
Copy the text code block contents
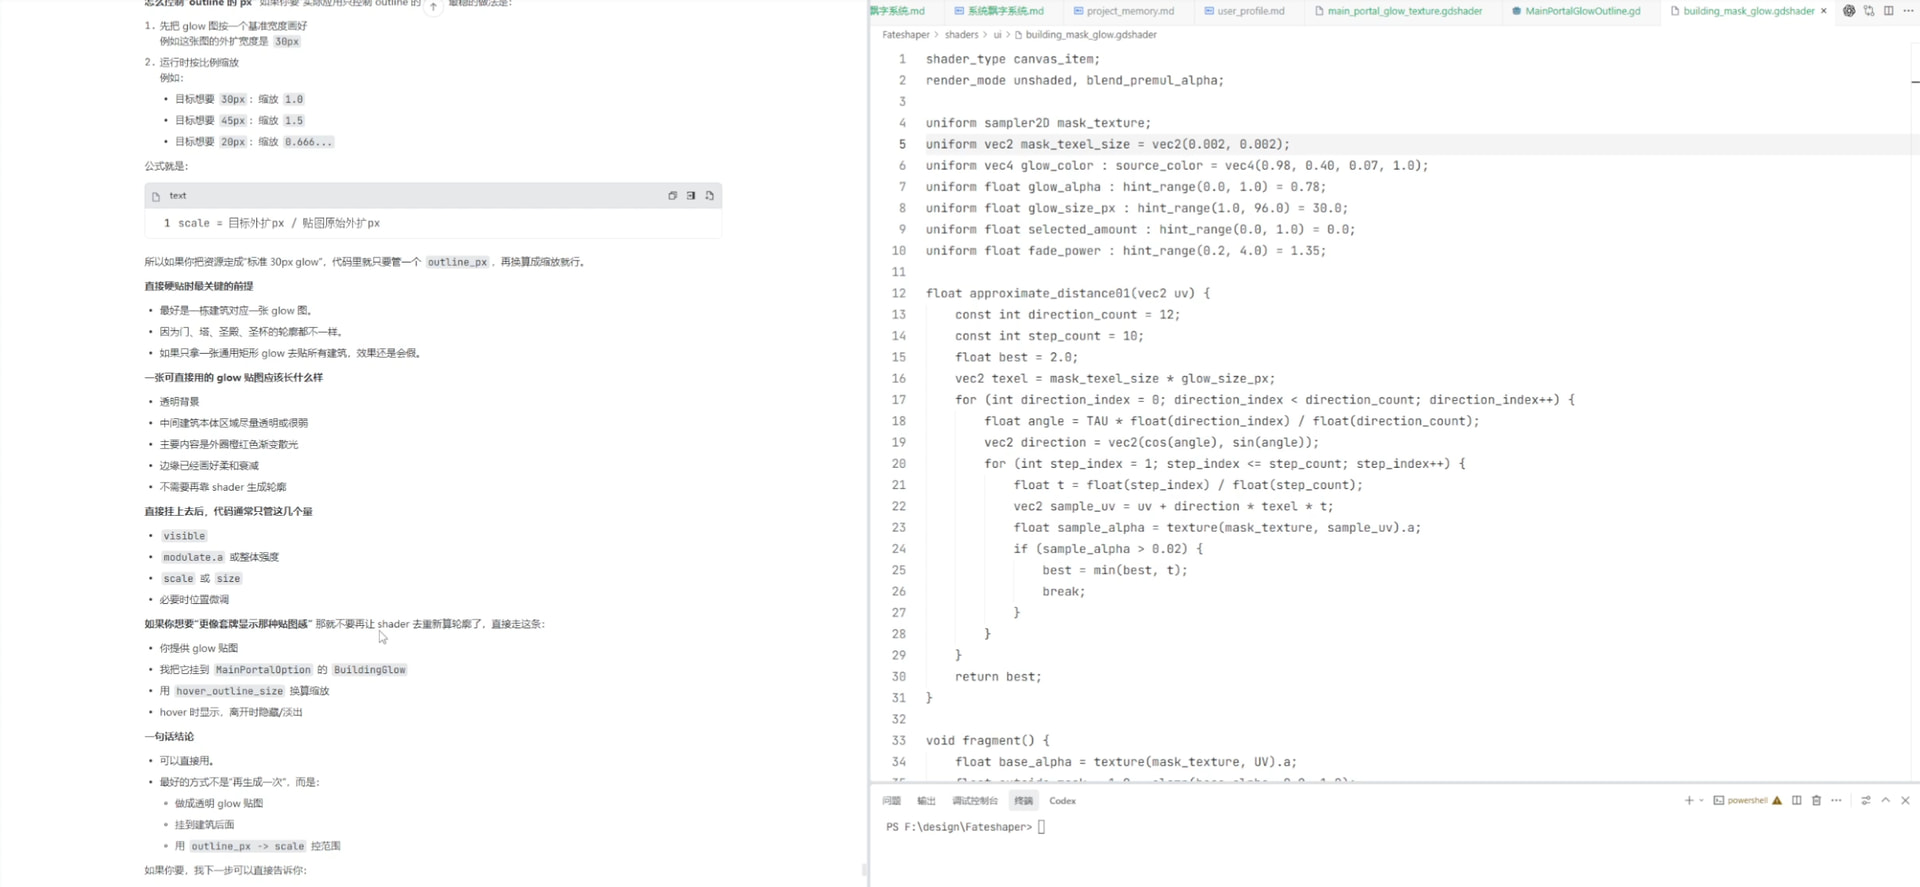pos(672,196)
